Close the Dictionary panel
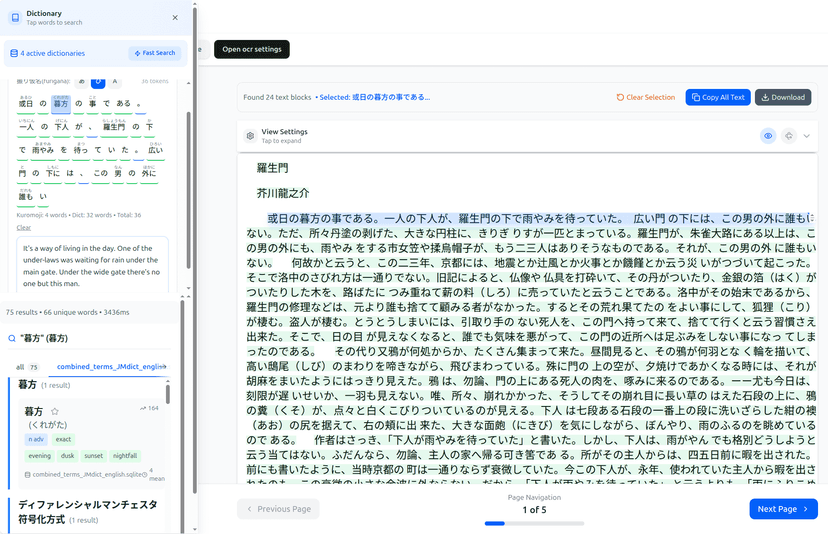The image size is (828, 534). tap(175, 17)
